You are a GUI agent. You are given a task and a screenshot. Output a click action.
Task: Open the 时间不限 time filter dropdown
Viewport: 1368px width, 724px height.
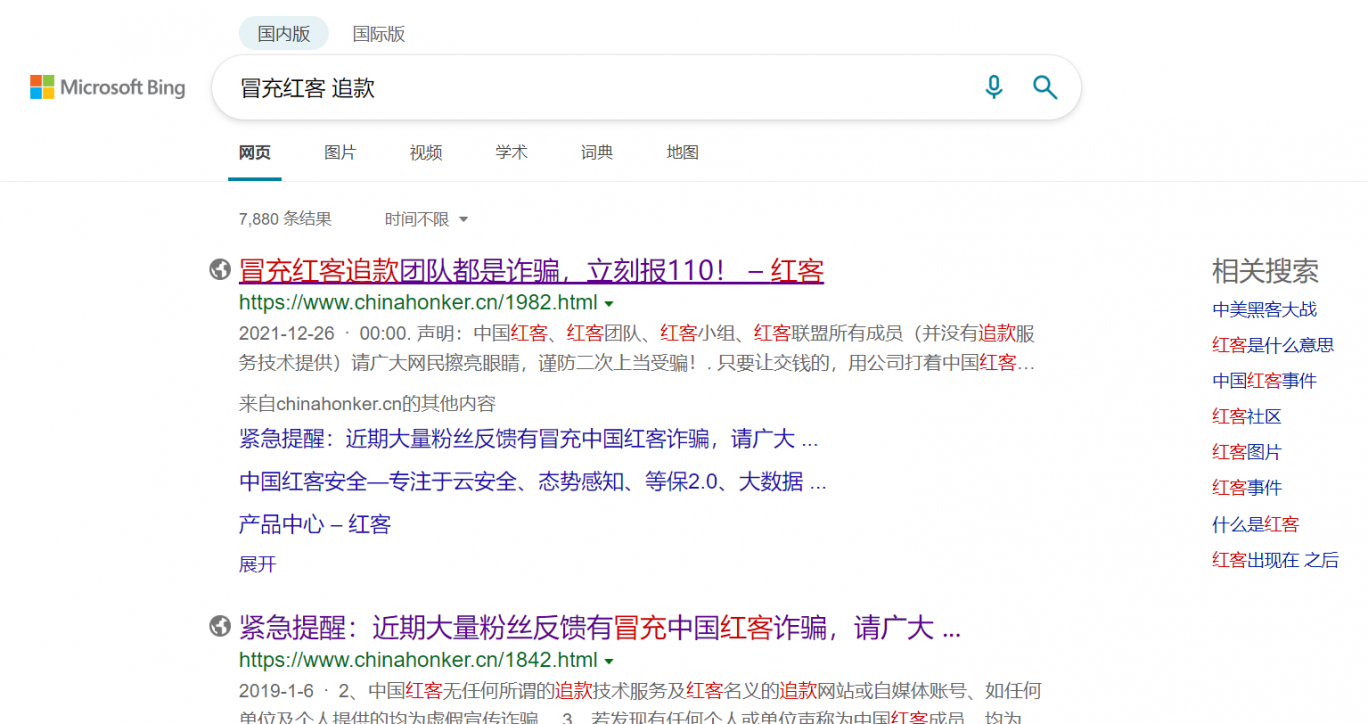426,219
